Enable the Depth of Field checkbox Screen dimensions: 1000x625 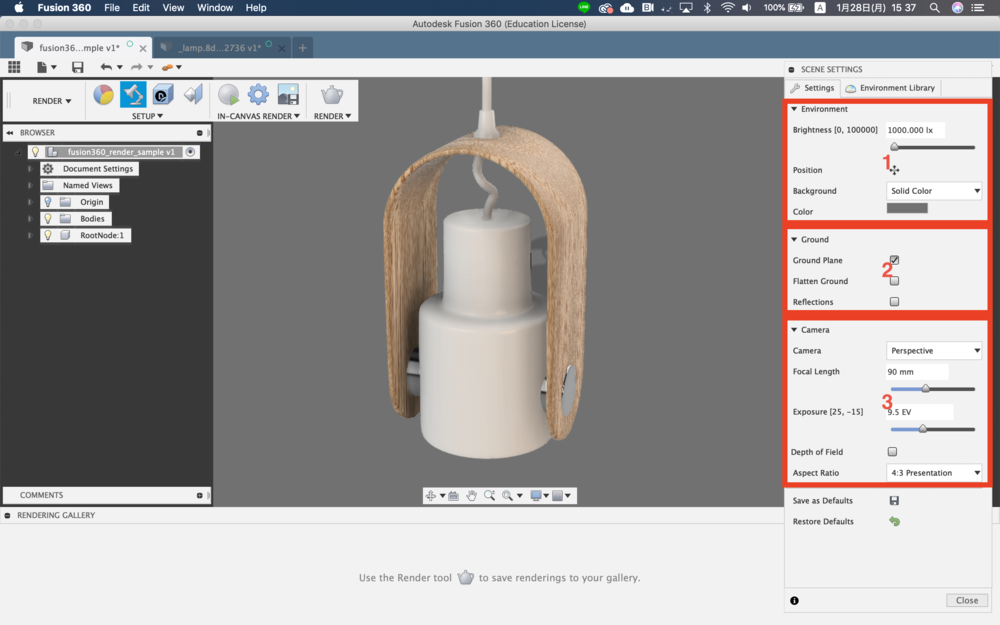pos(892,452)
